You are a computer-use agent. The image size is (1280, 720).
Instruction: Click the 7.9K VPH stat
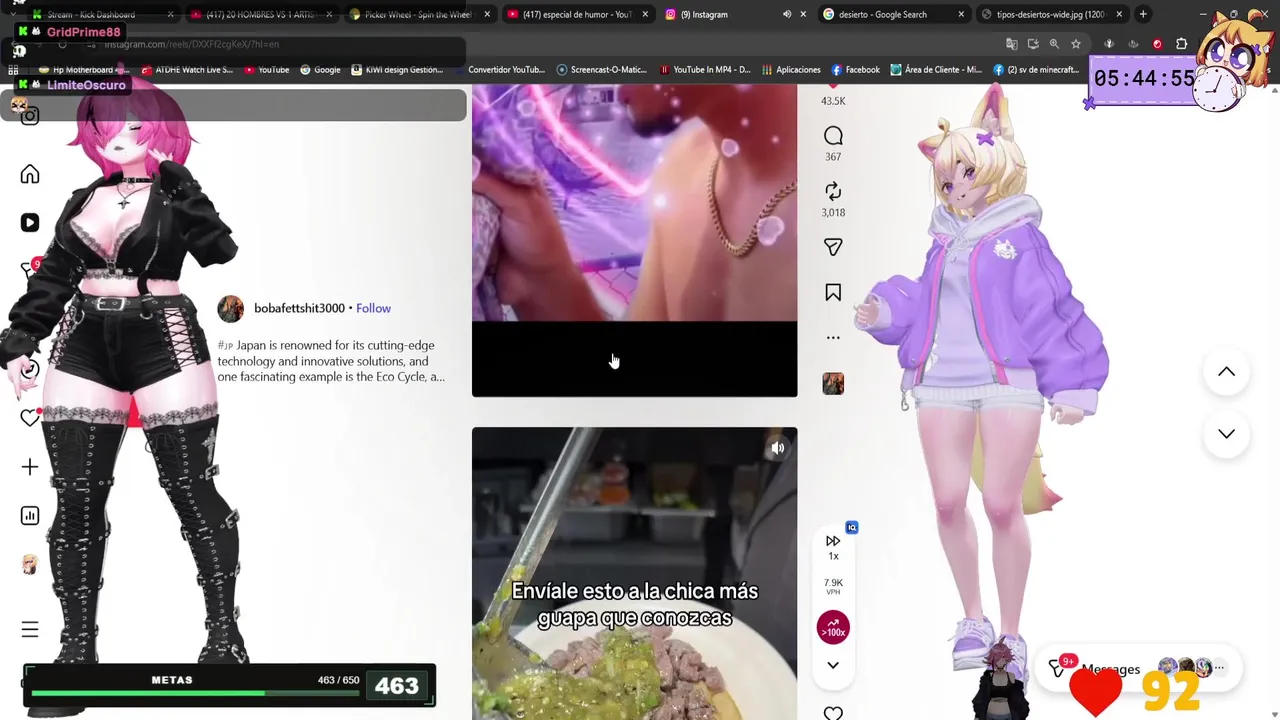tap(833, 586)
